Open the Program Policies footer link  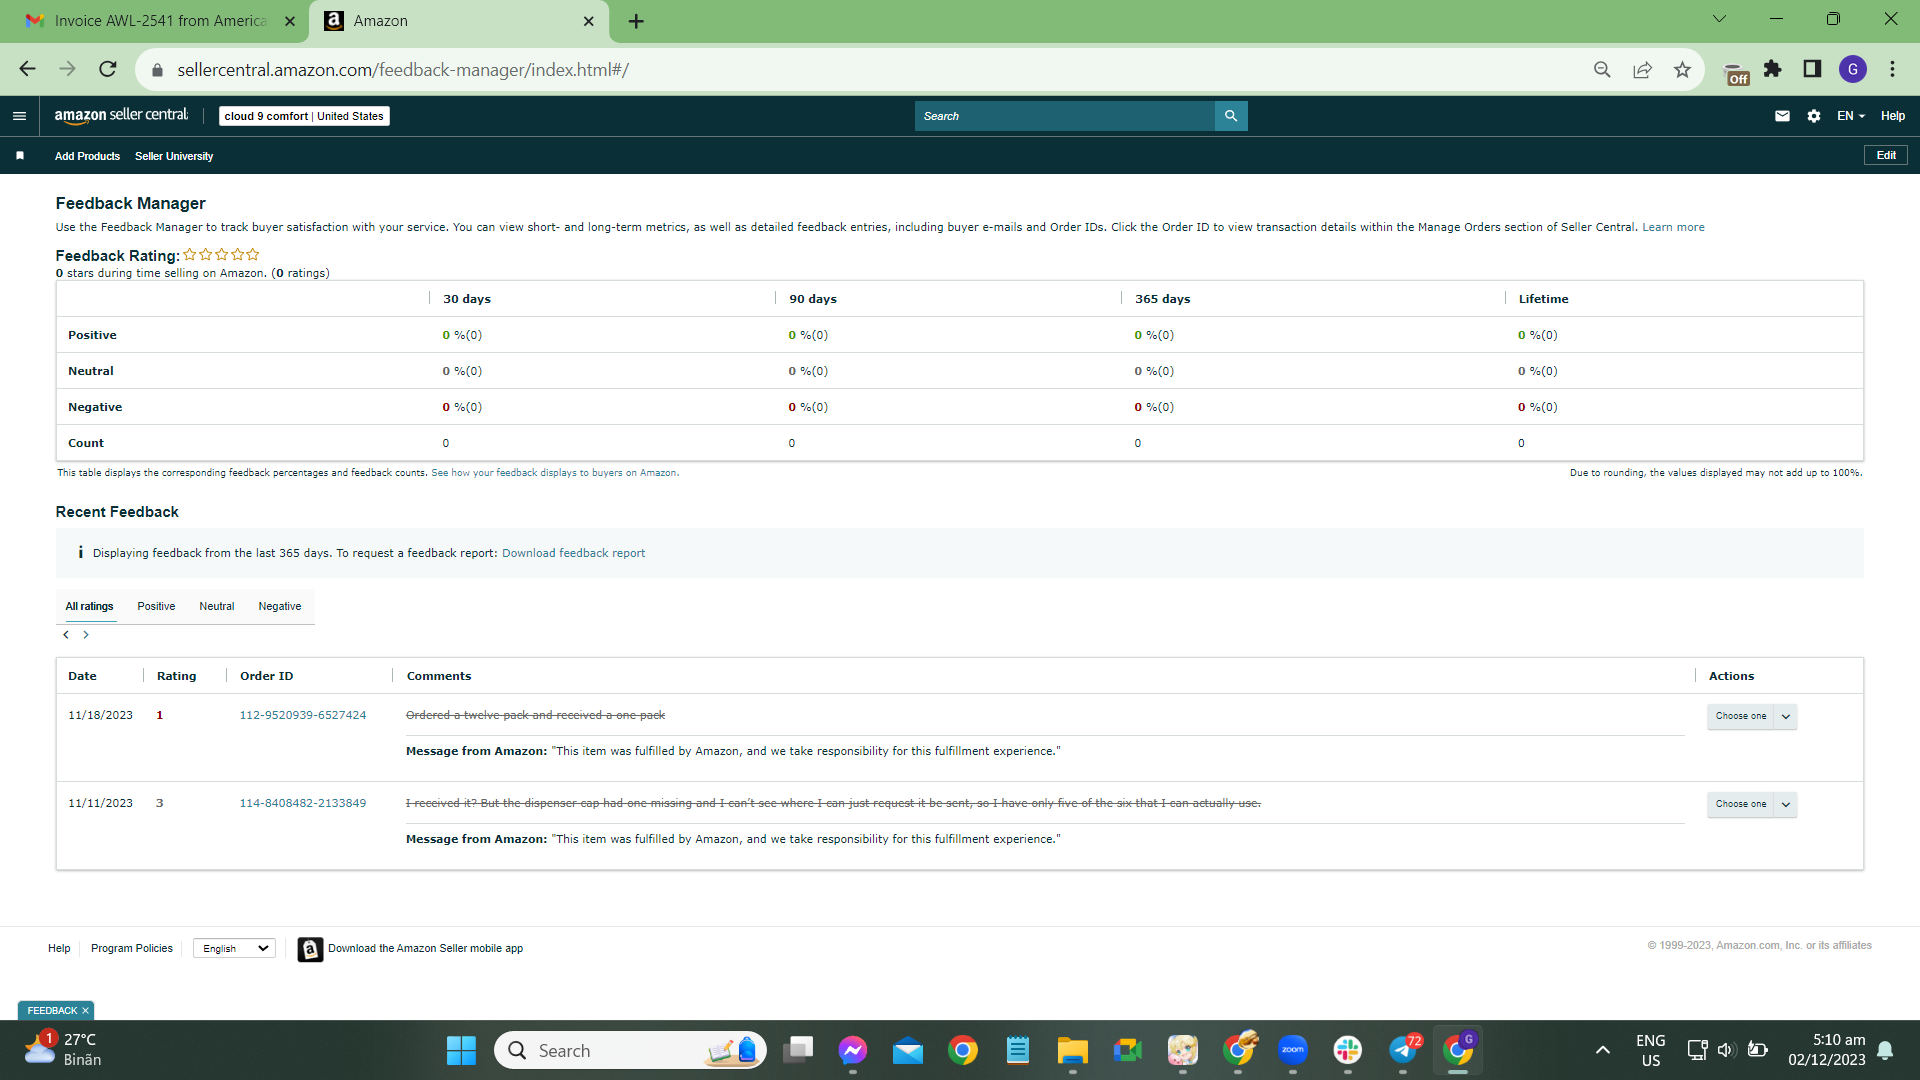click(x=132, y=948)
